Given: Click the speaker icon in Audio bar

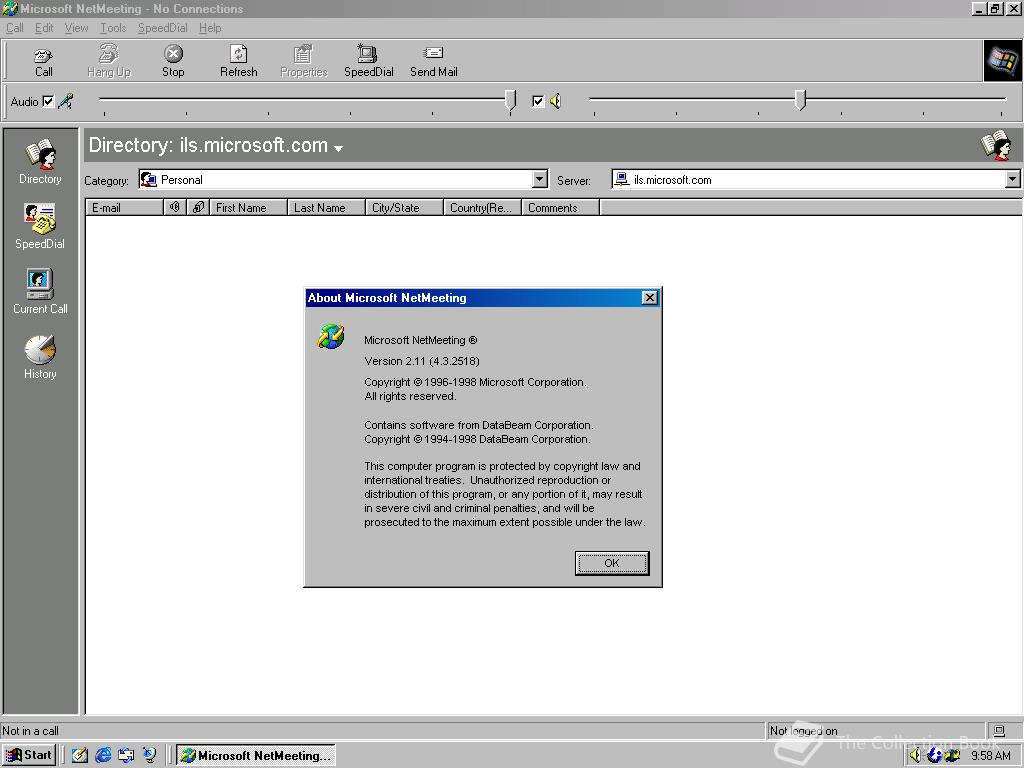Looking at the screenshot, I should pos(556,101).
